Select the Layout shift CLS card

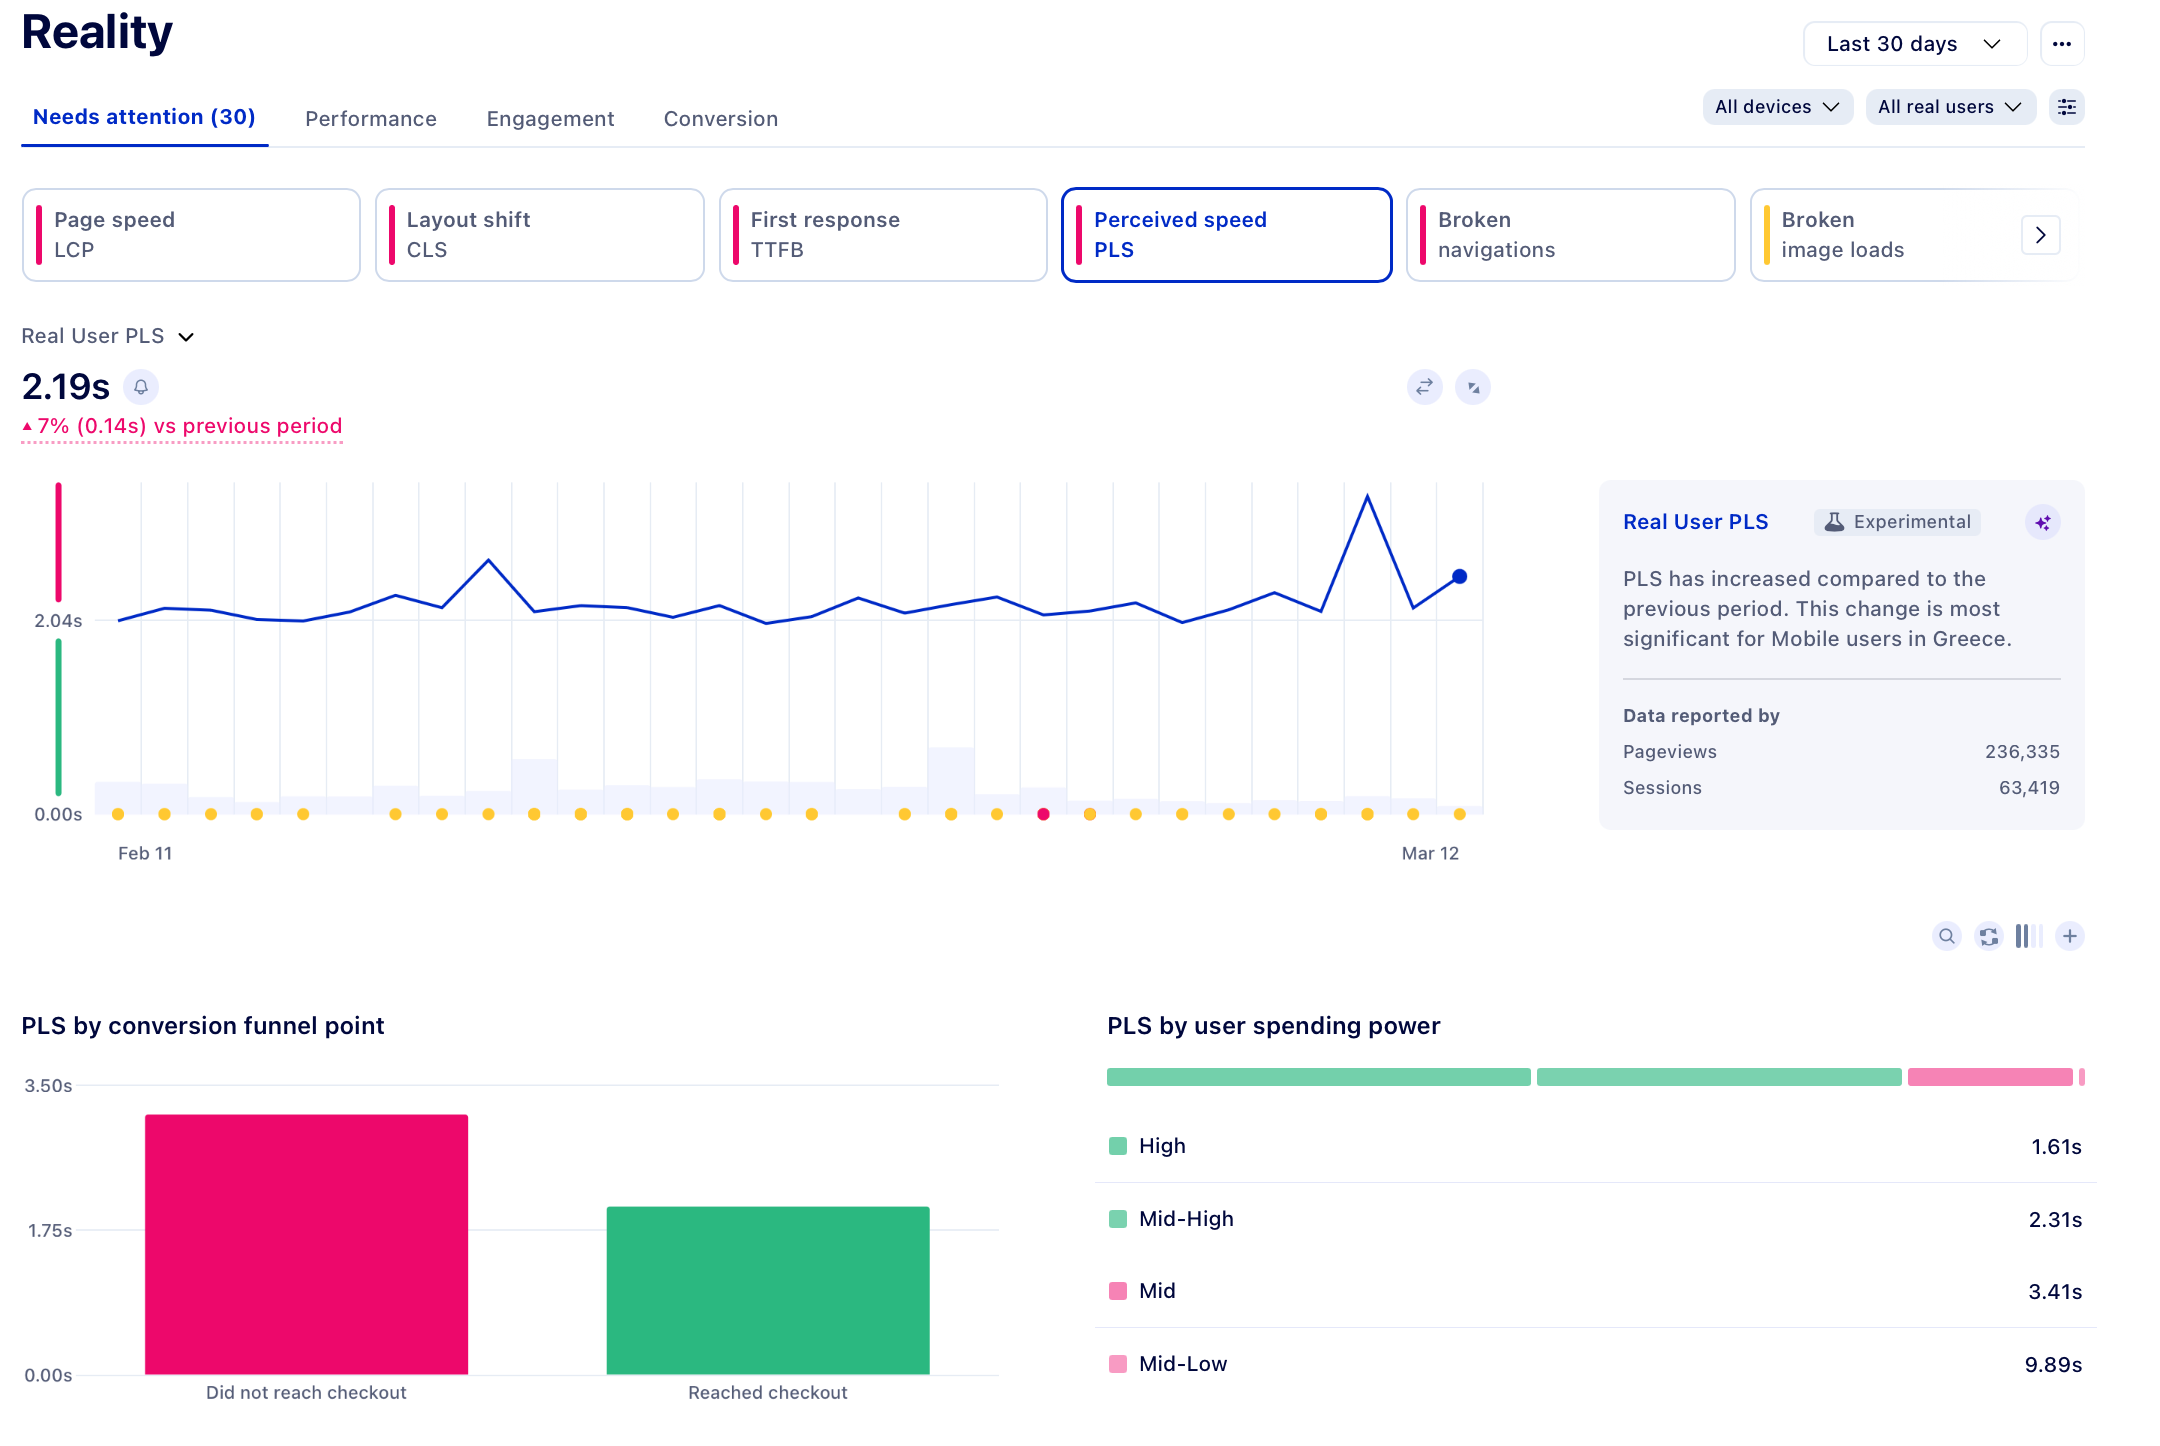[x=540, y=235]
